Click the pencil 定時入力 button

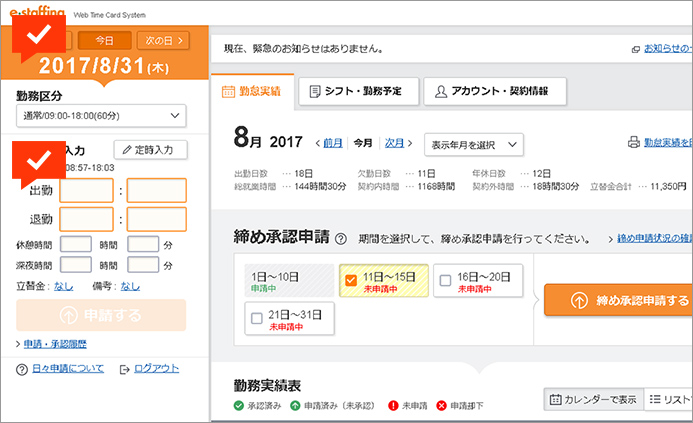(x=150, y=150)
